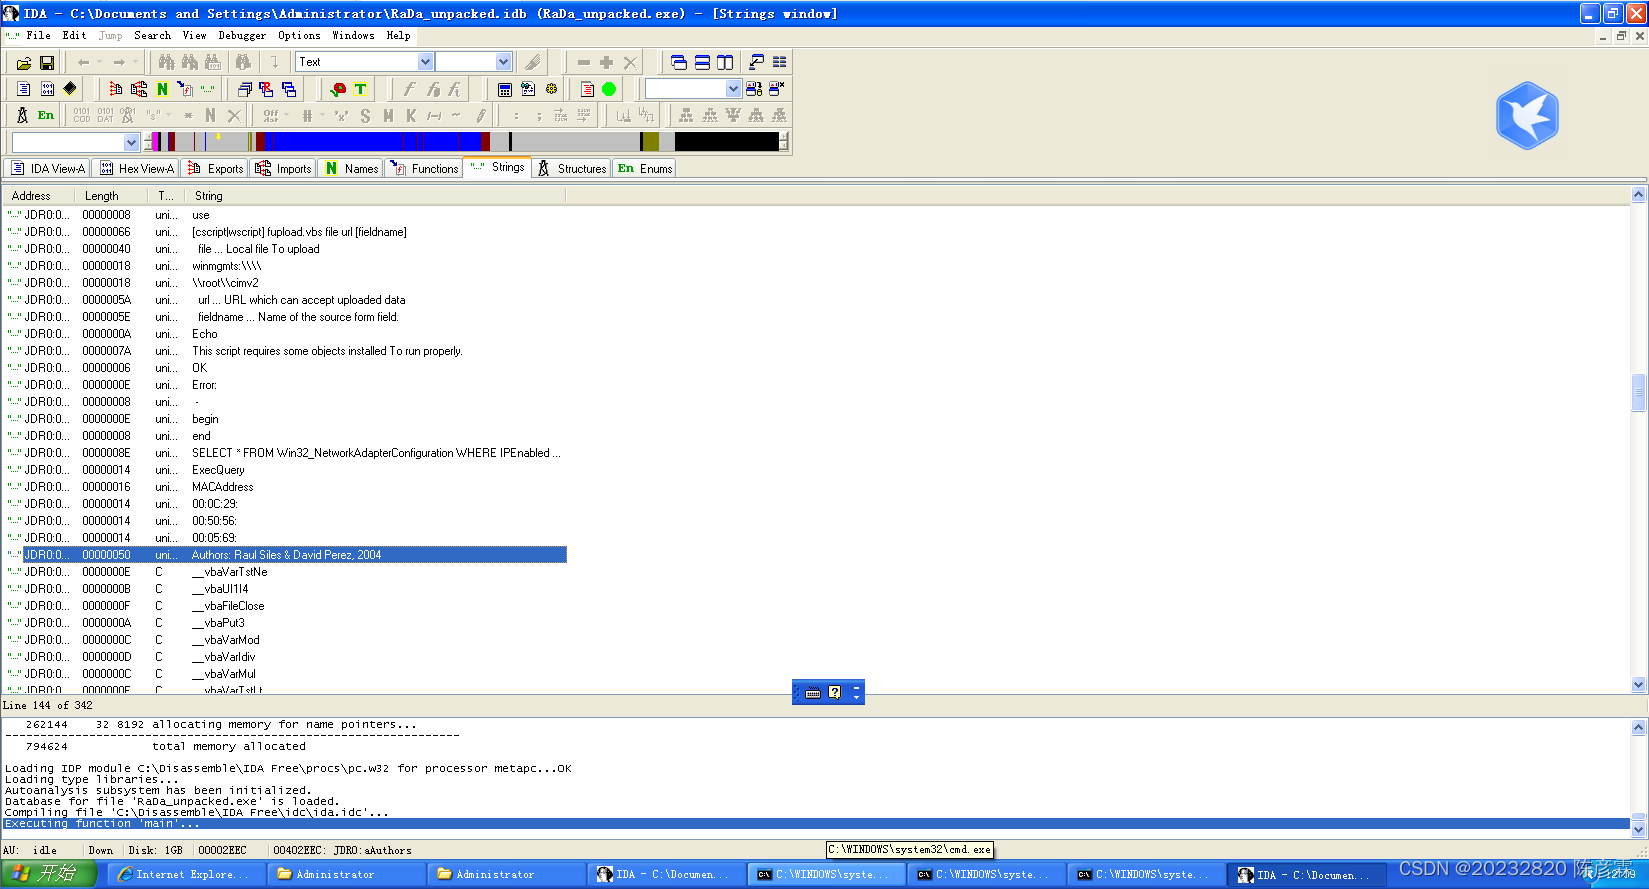The image size is (1649, 889).
Task: Click the yellow gear-flower toolbar icon
Action: pos(551,89)
